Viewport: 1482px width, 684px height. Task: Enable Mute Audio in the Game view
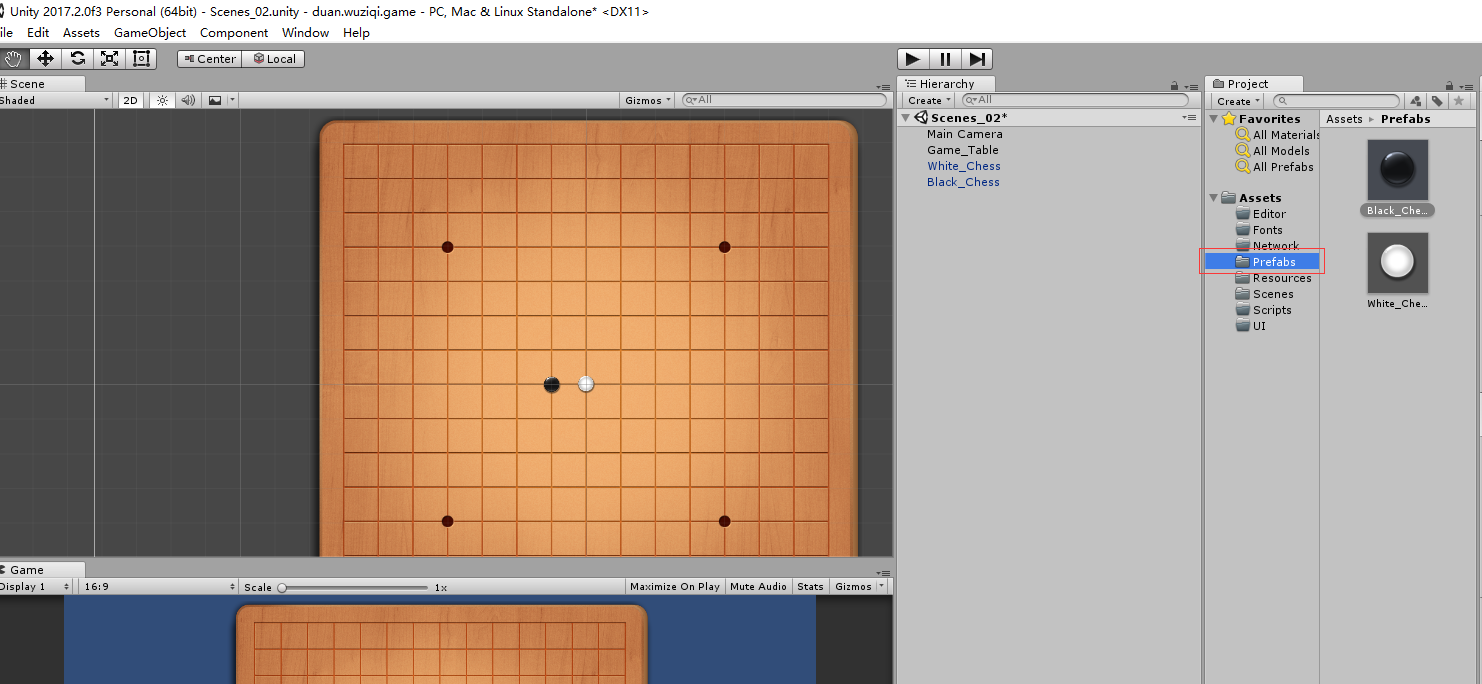click(758, 586)
